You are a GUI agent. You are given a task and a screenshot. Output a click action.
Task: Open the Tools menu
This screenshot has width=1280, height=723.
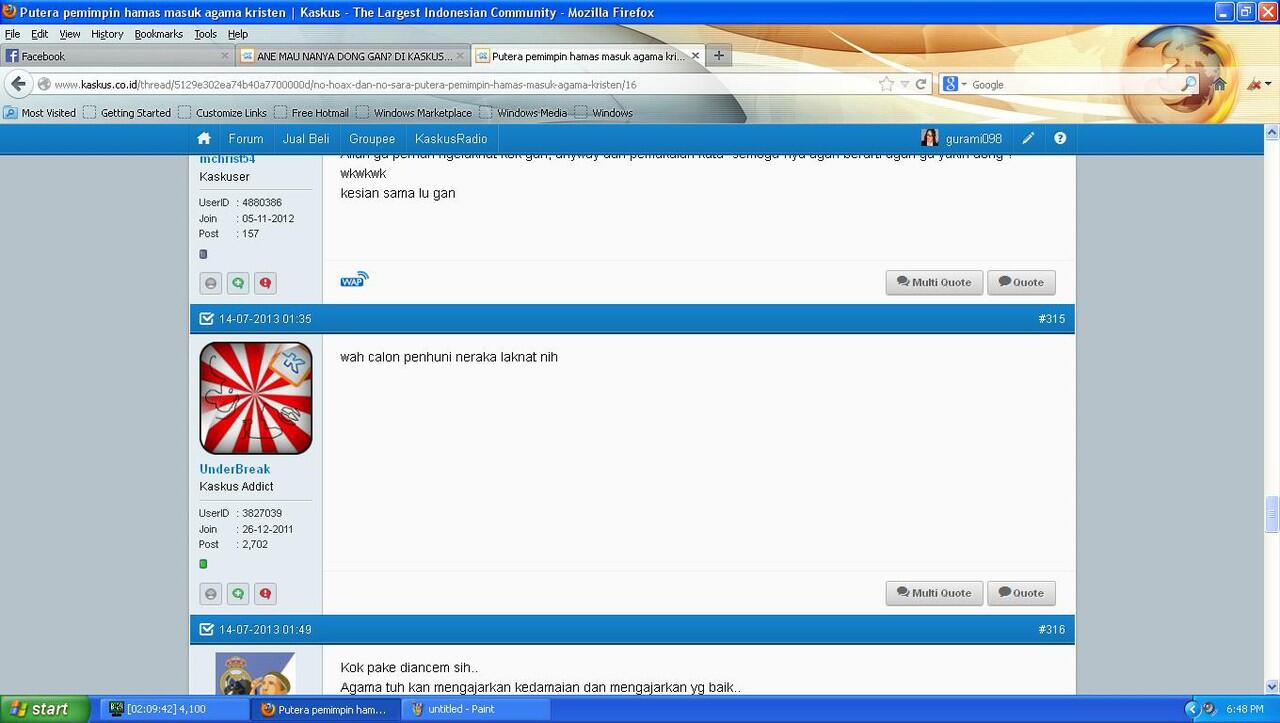(x=205, y=34)
